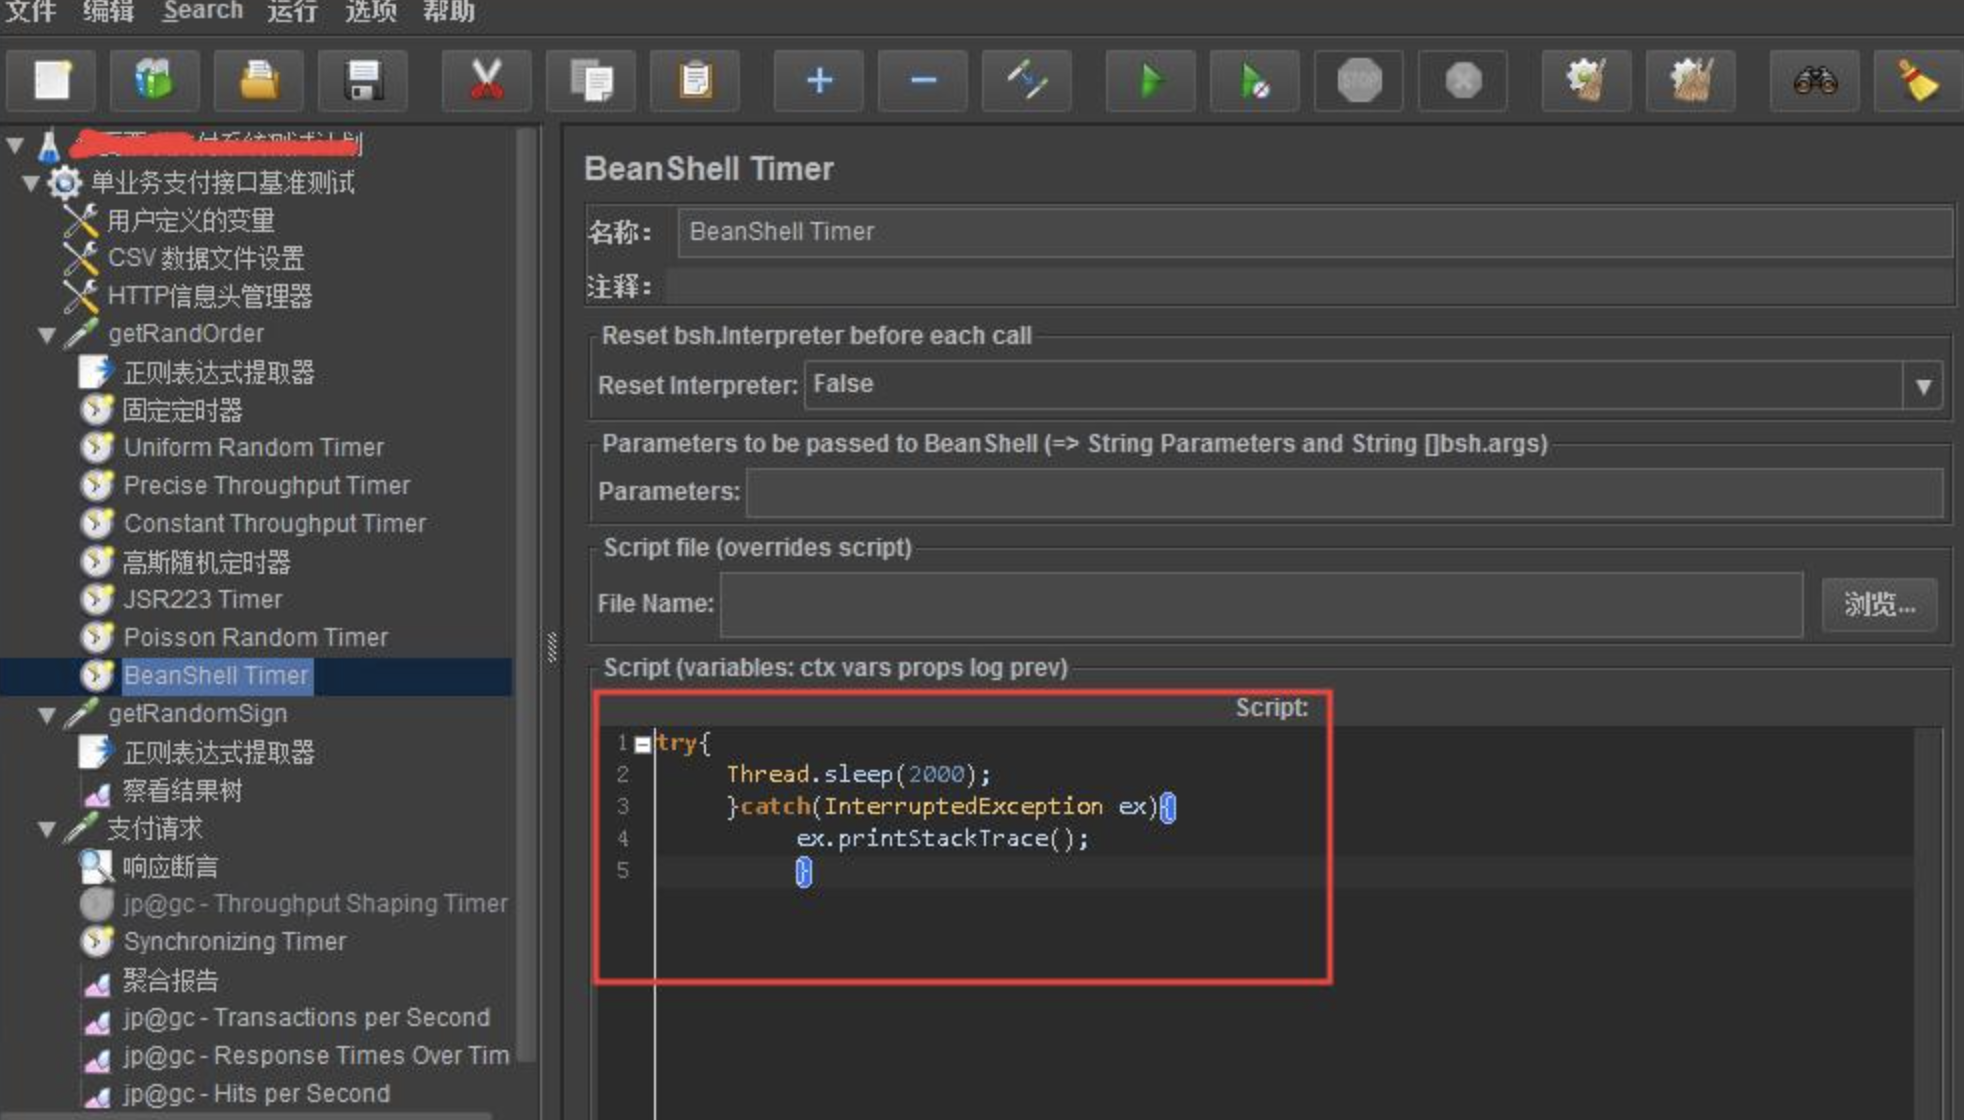Select jp@gc - Transactions per Second item
The image size is (1964, 1120).
(x=307, y=1018)
